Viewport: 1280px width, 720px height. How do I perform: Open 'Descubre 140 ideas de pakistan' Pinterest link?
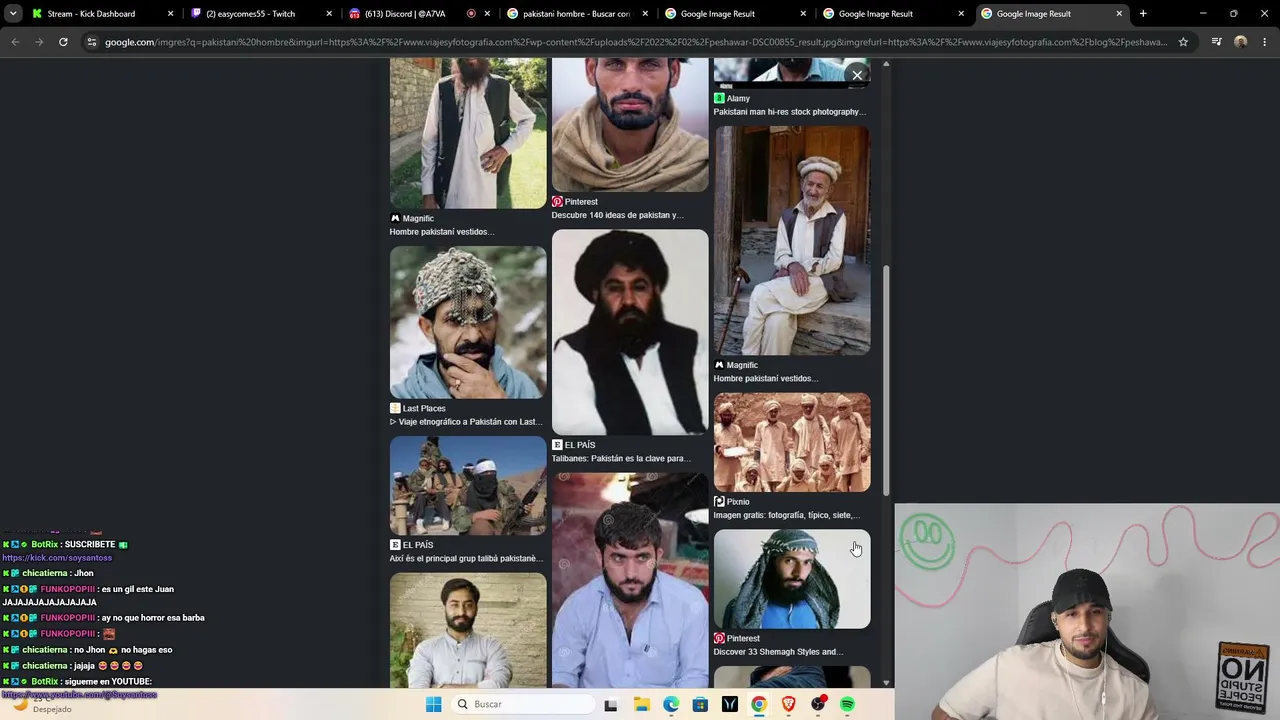click(617, 215)
